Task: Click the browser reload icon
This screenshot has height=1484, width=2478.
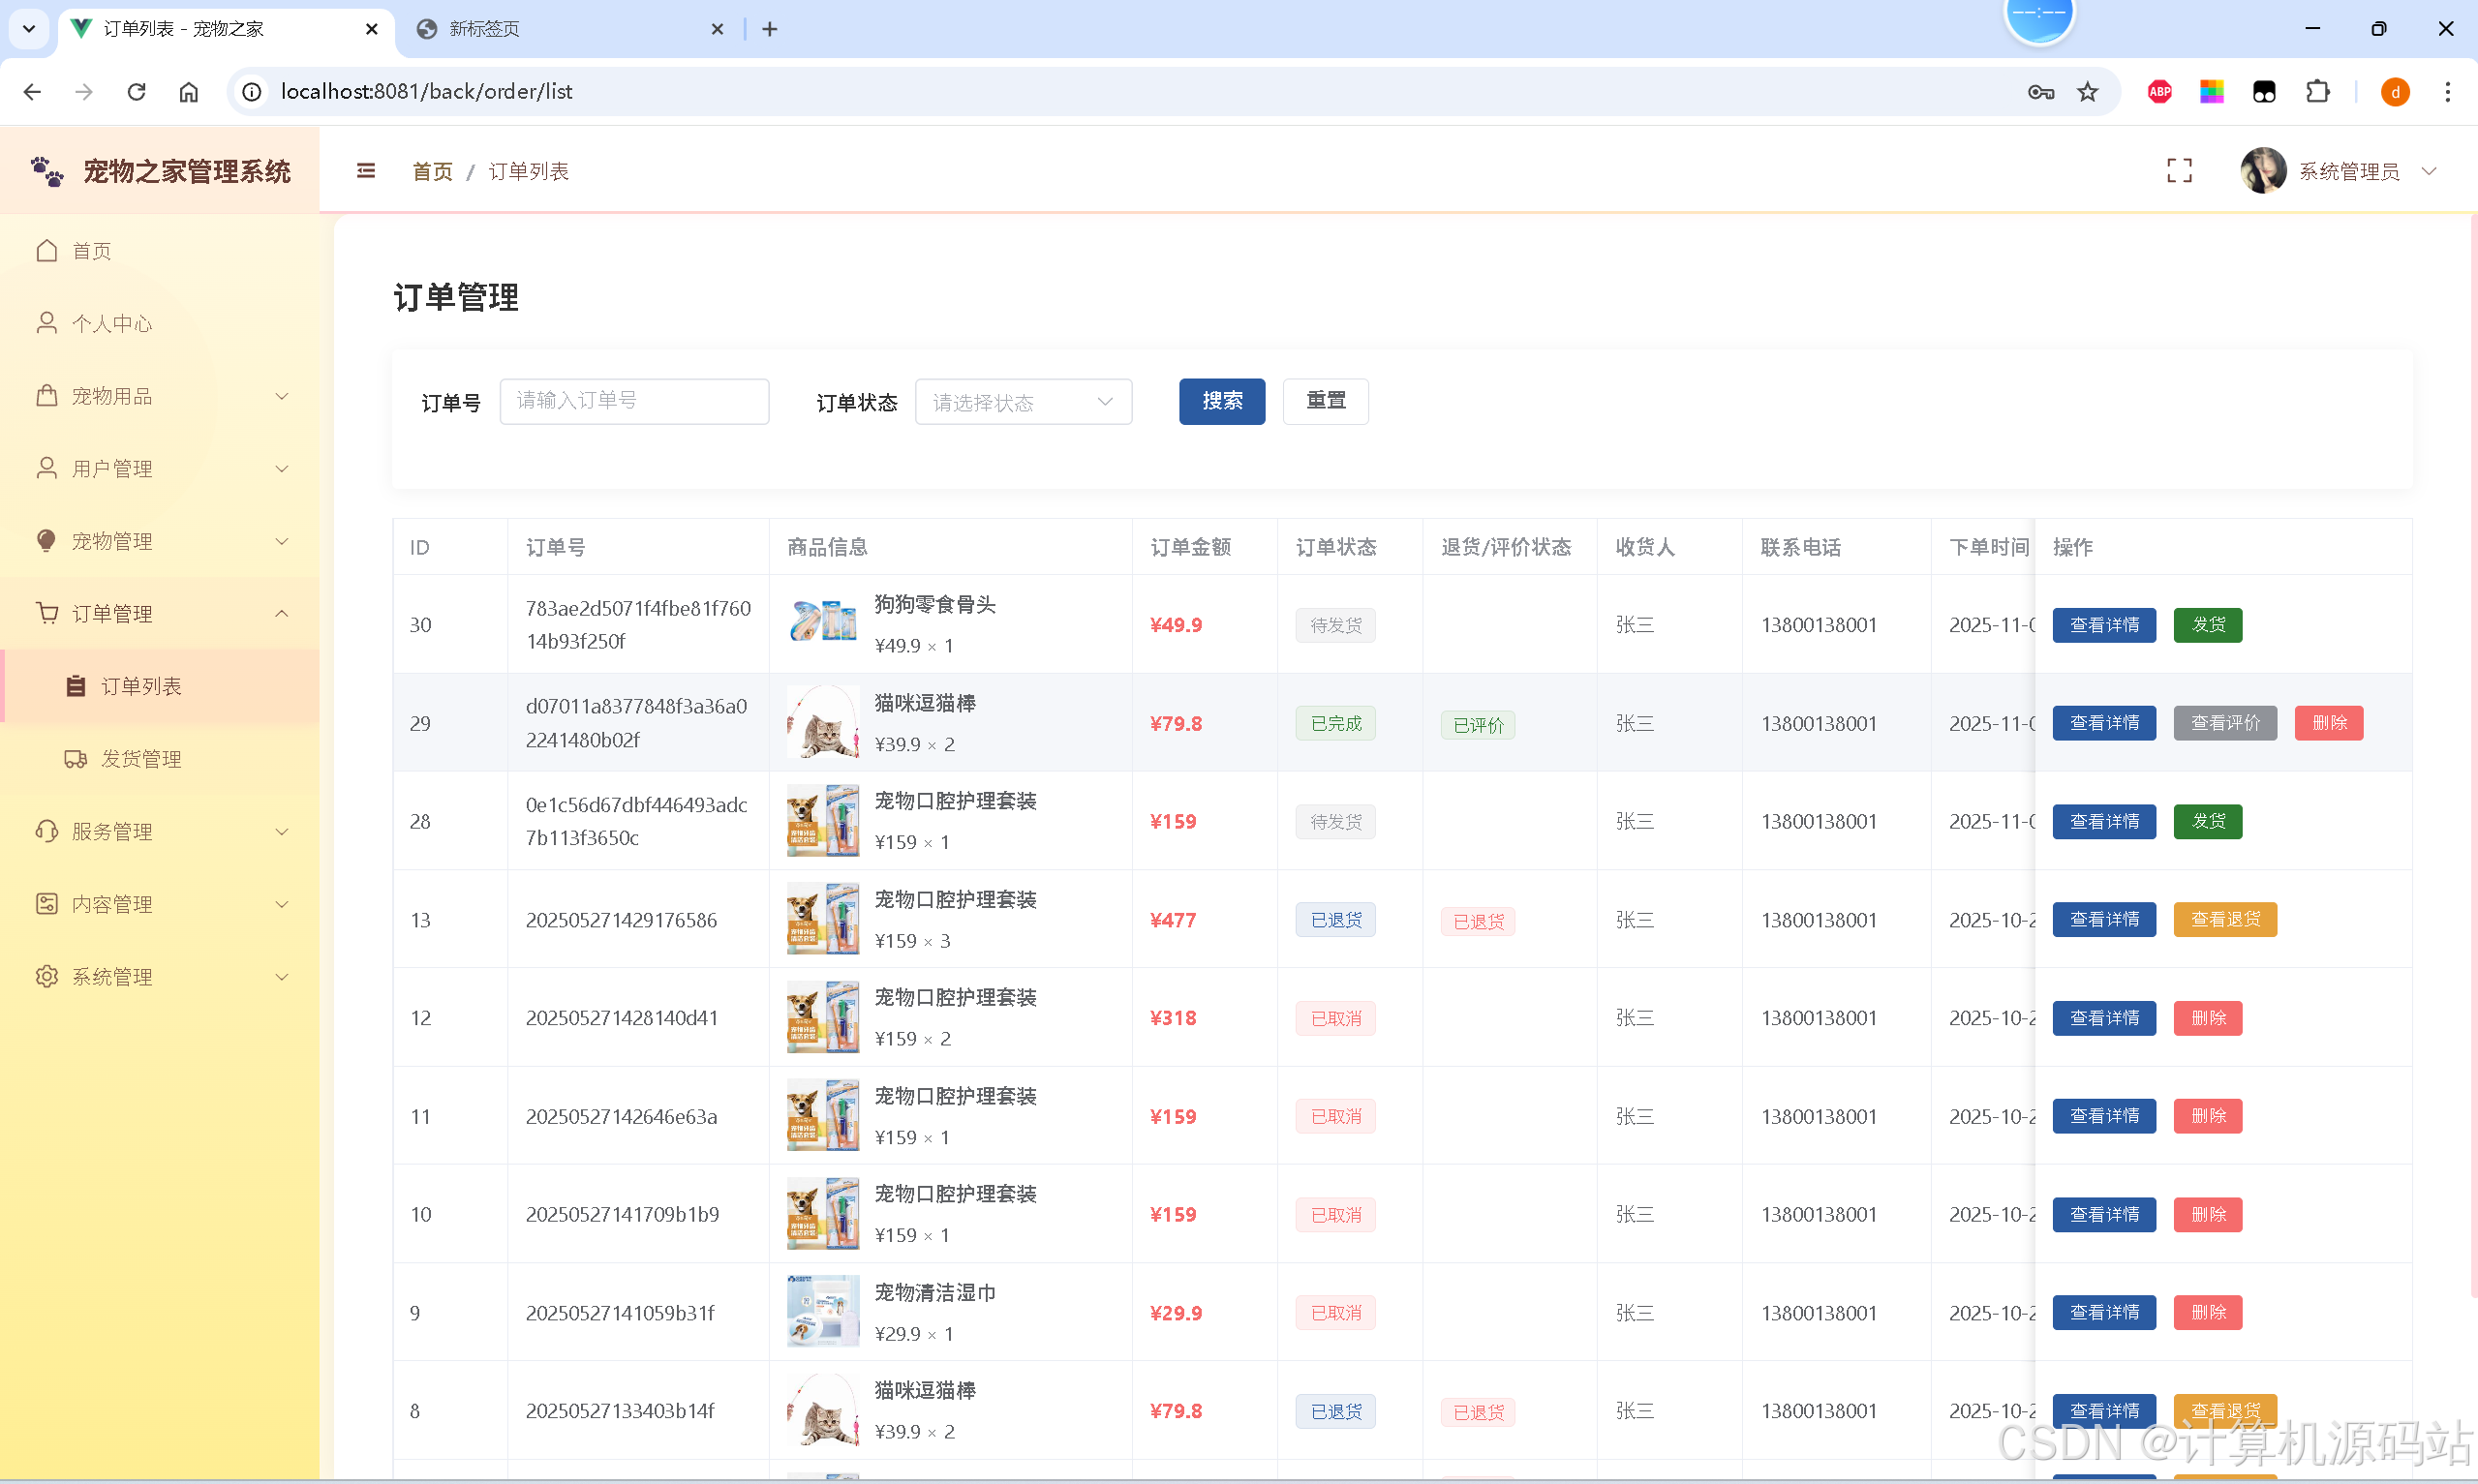Action: [x=137, y=92]
